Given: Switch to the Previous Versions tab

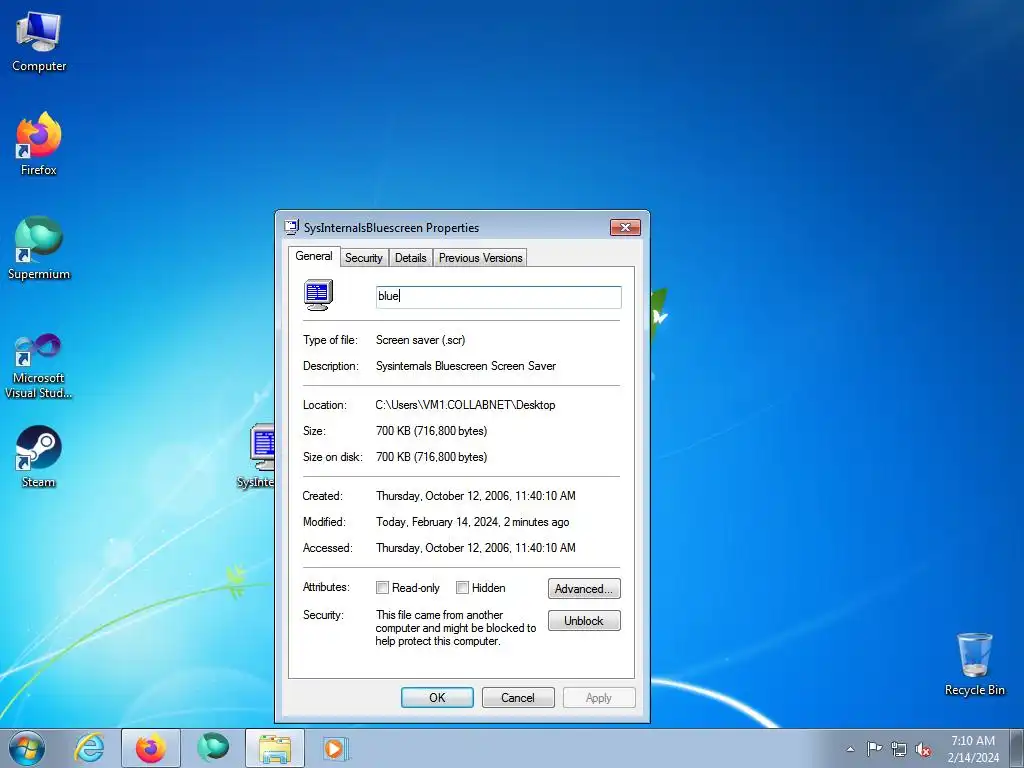Looking at the screenshot, I should [481, 258].
